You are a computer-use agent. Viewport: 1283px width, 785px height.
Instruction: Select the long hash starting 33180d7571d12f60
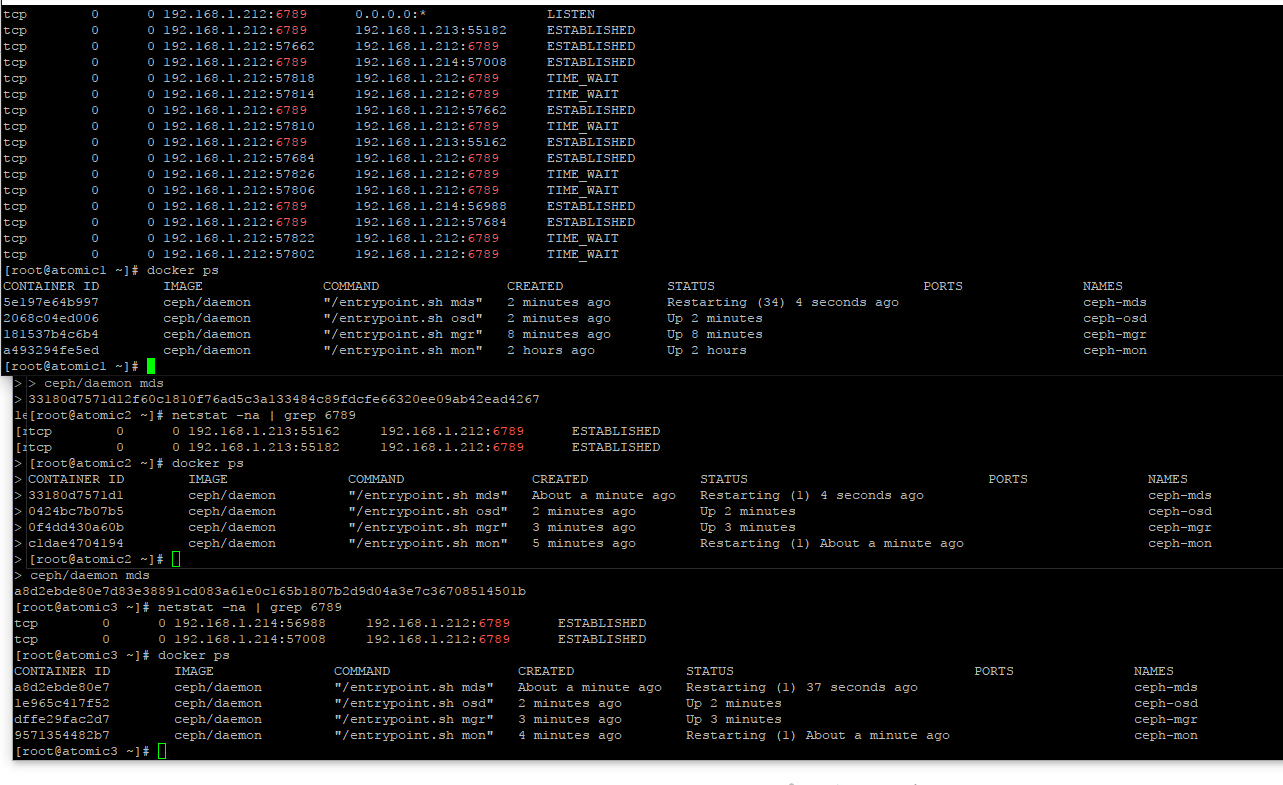tap(284, 399)
